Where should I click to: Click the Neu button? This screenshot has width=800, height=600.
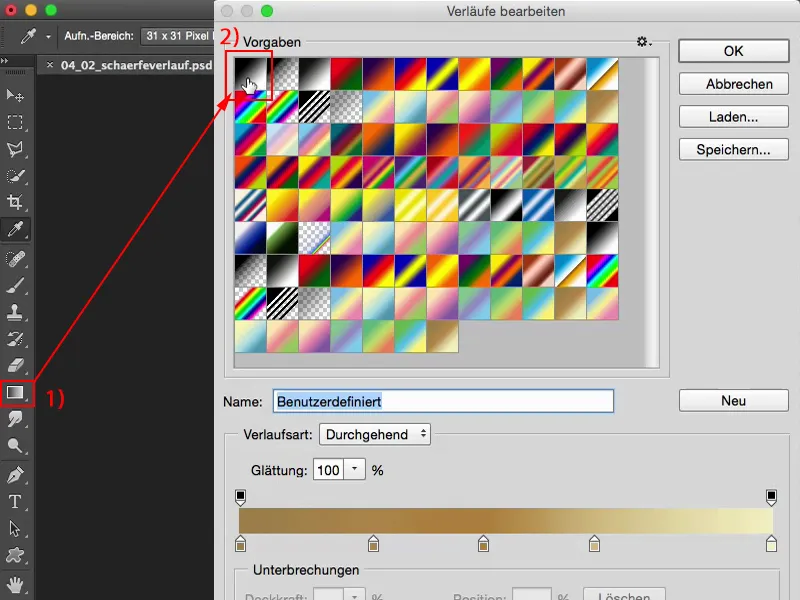(734, 401)
